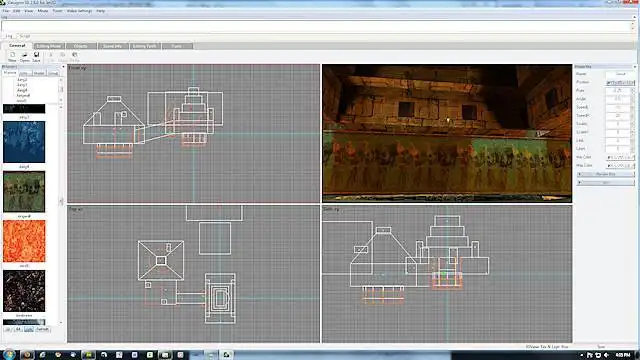Open the File menu
640x360 pixels.
pyautogui.click(x=6, y=11)
